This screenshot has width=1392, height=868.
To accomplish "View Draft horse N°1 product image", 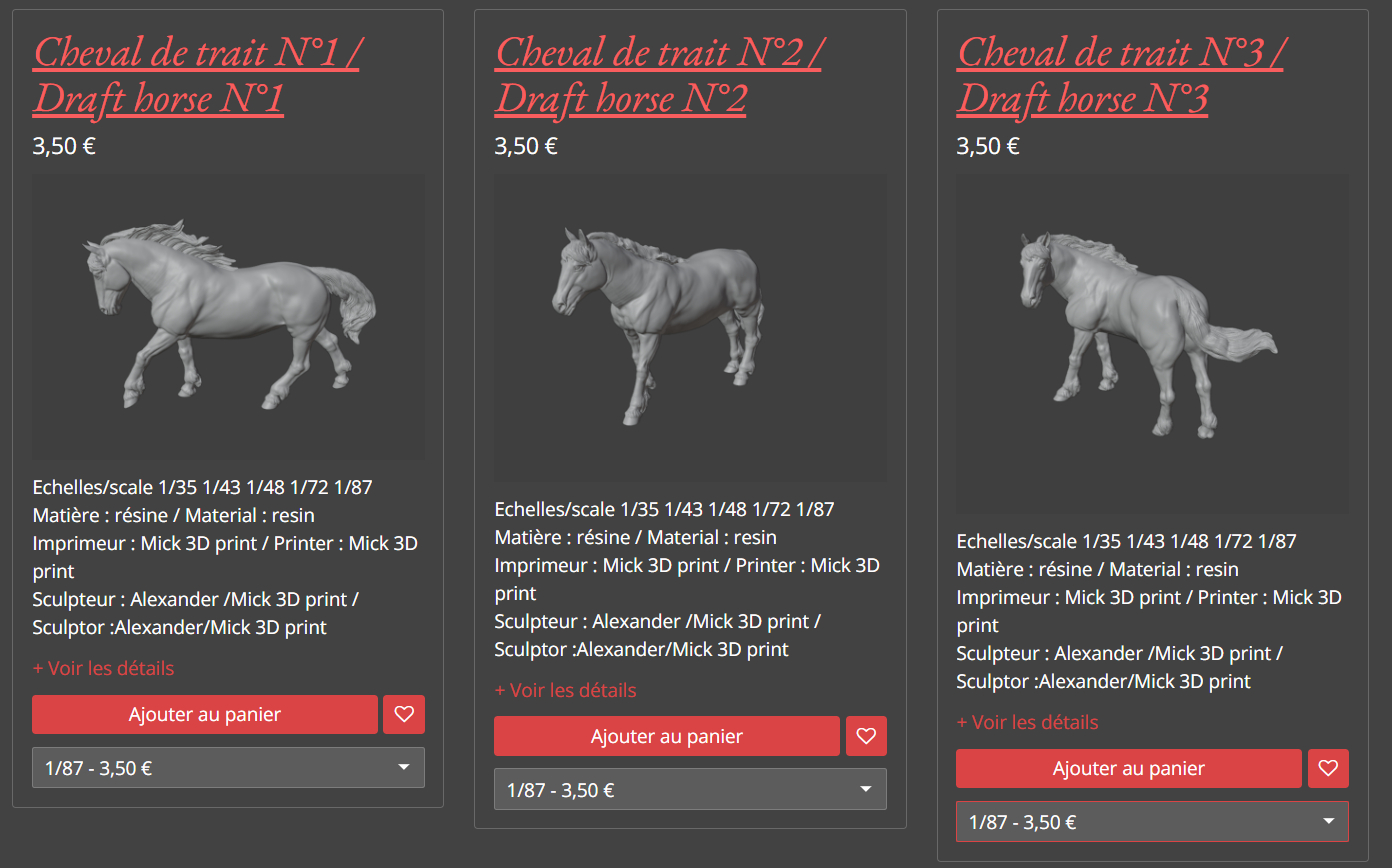I will 229,318.
